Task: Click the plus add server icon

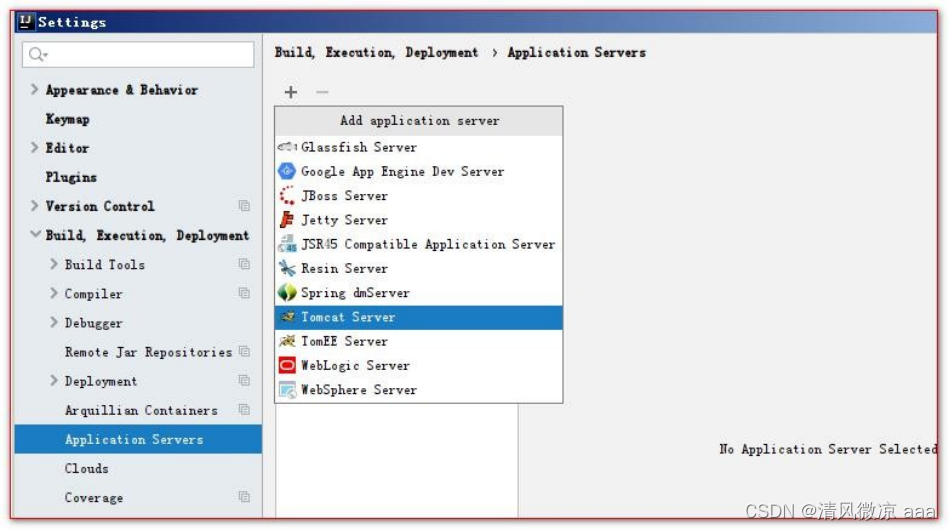Action: pos(291,92)
